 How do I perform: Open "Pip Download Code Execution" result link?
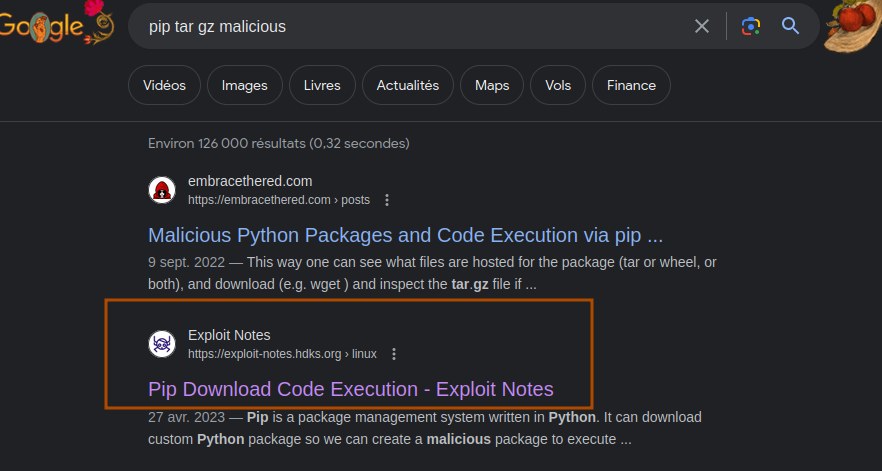pyautogui.click(x=350, y=389)
